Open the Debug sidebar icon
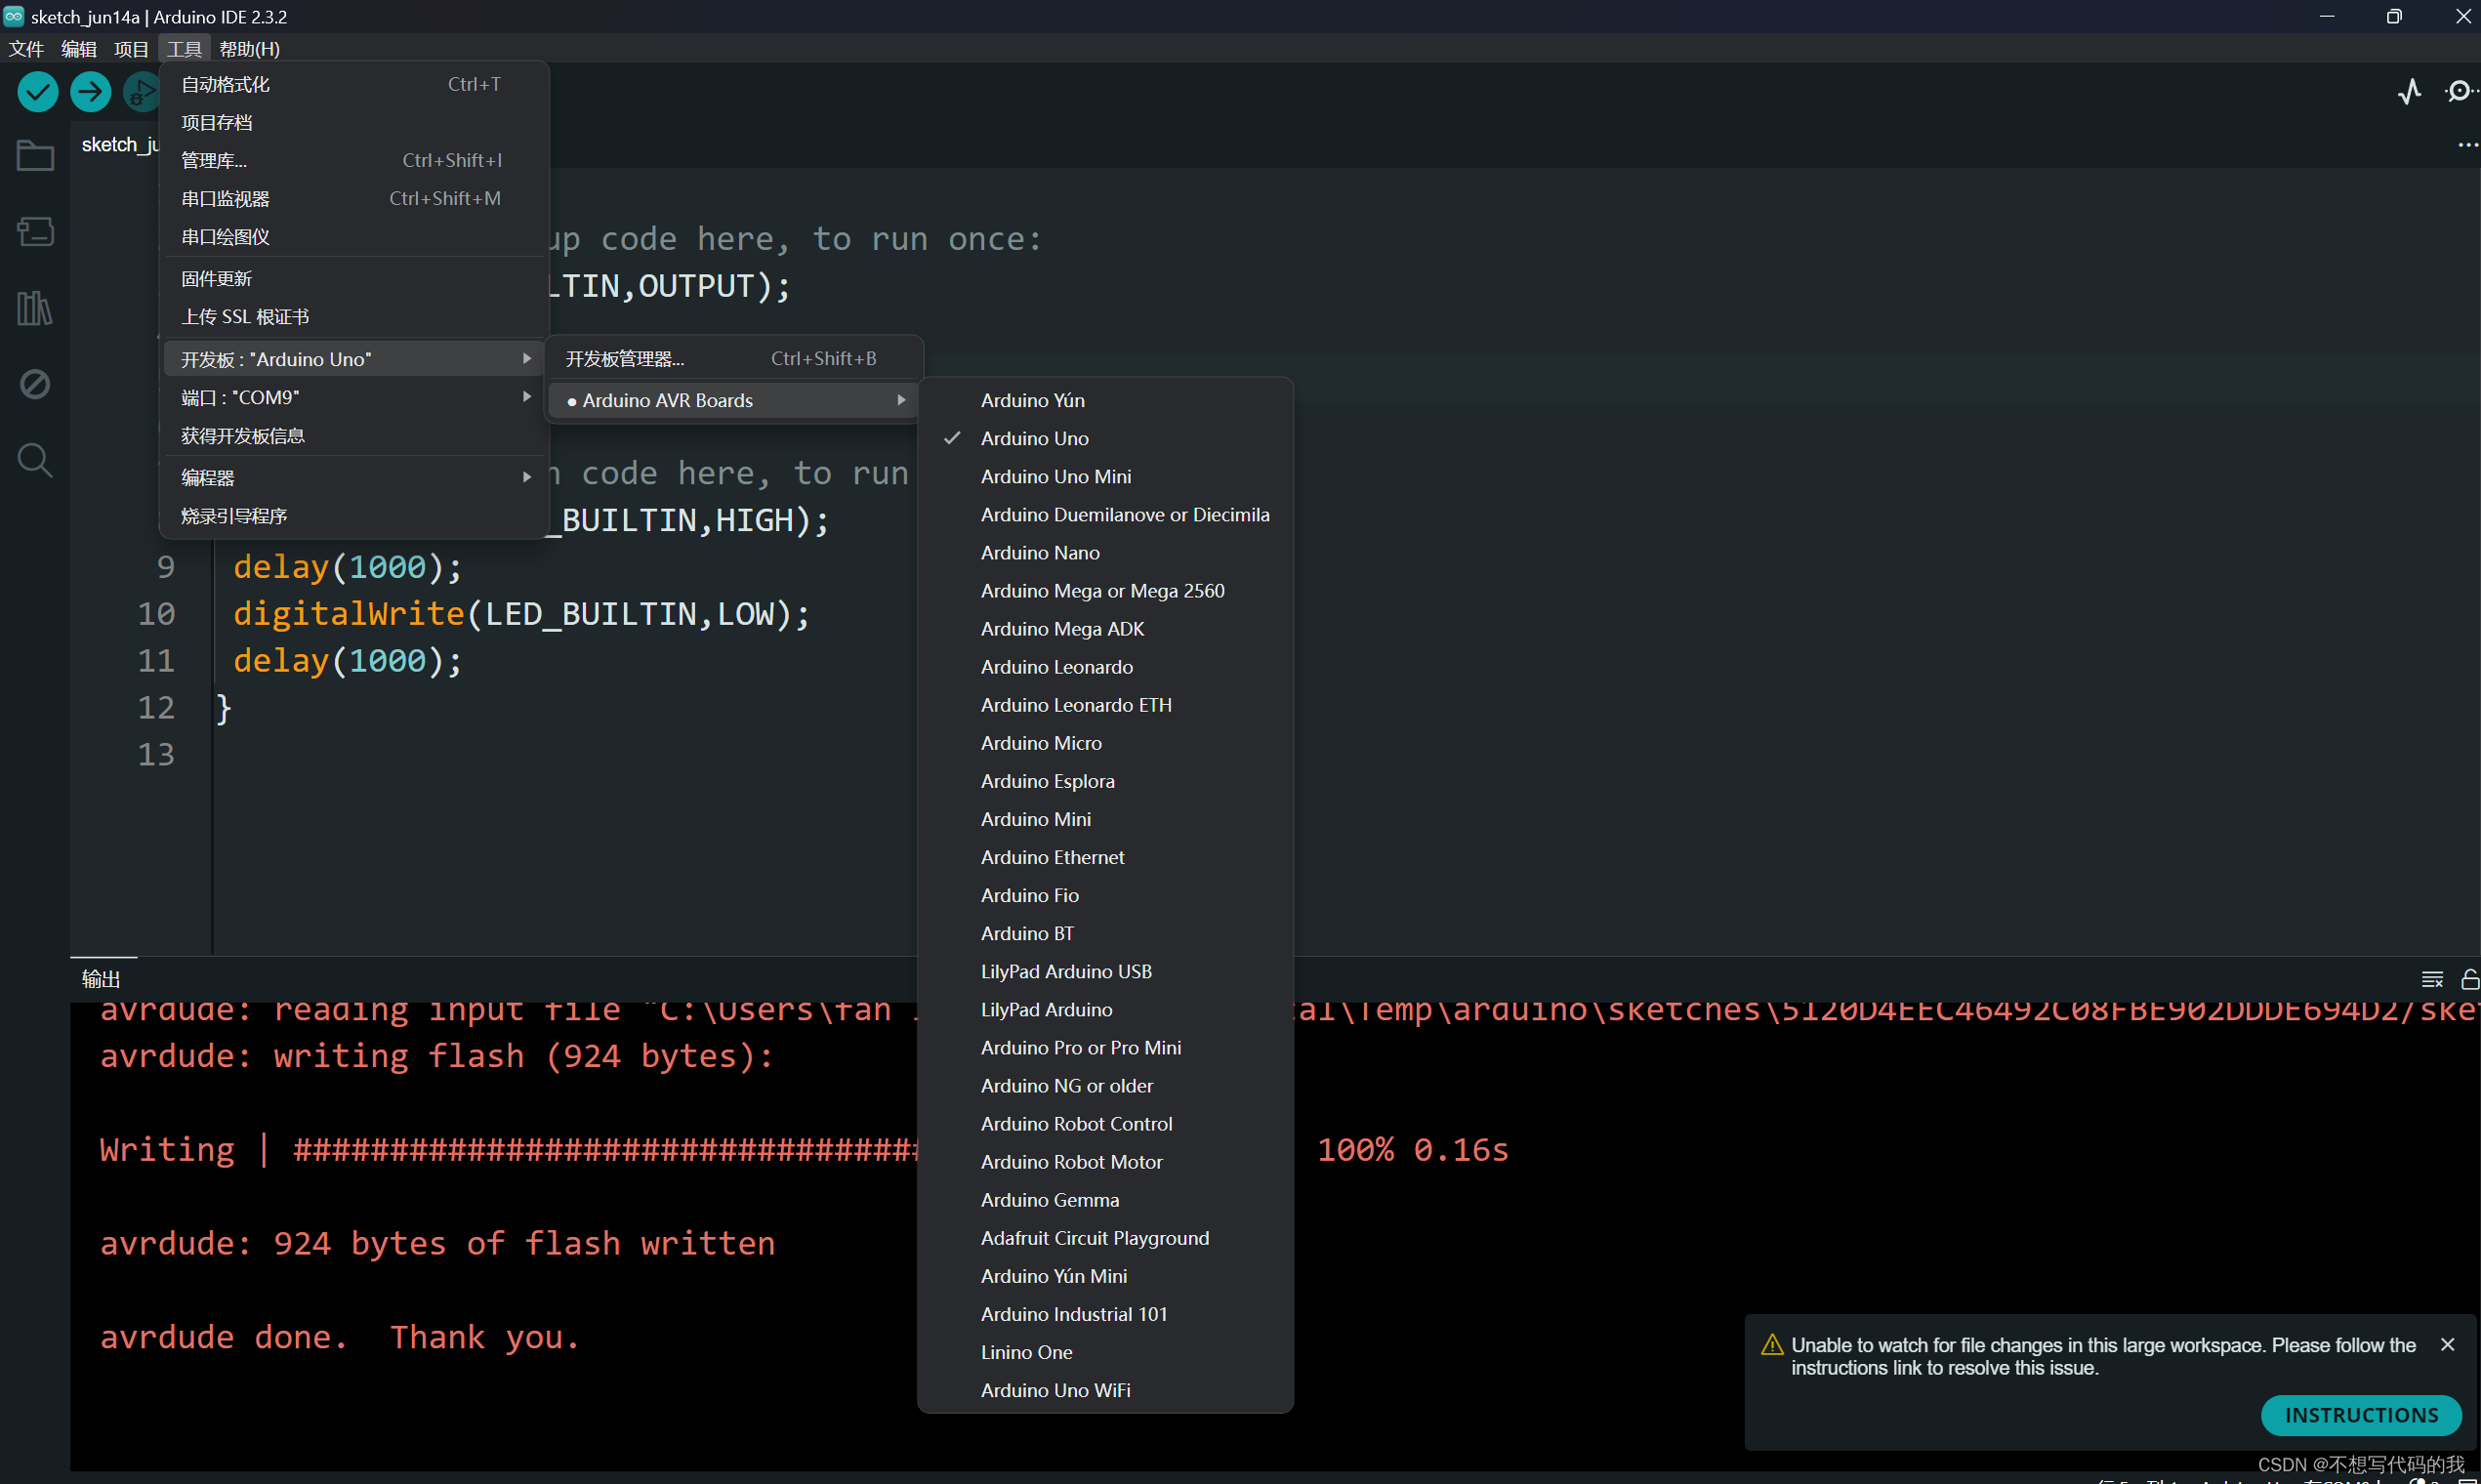2481x1484 pixels. pyautogui.click(x=35, y=384)
